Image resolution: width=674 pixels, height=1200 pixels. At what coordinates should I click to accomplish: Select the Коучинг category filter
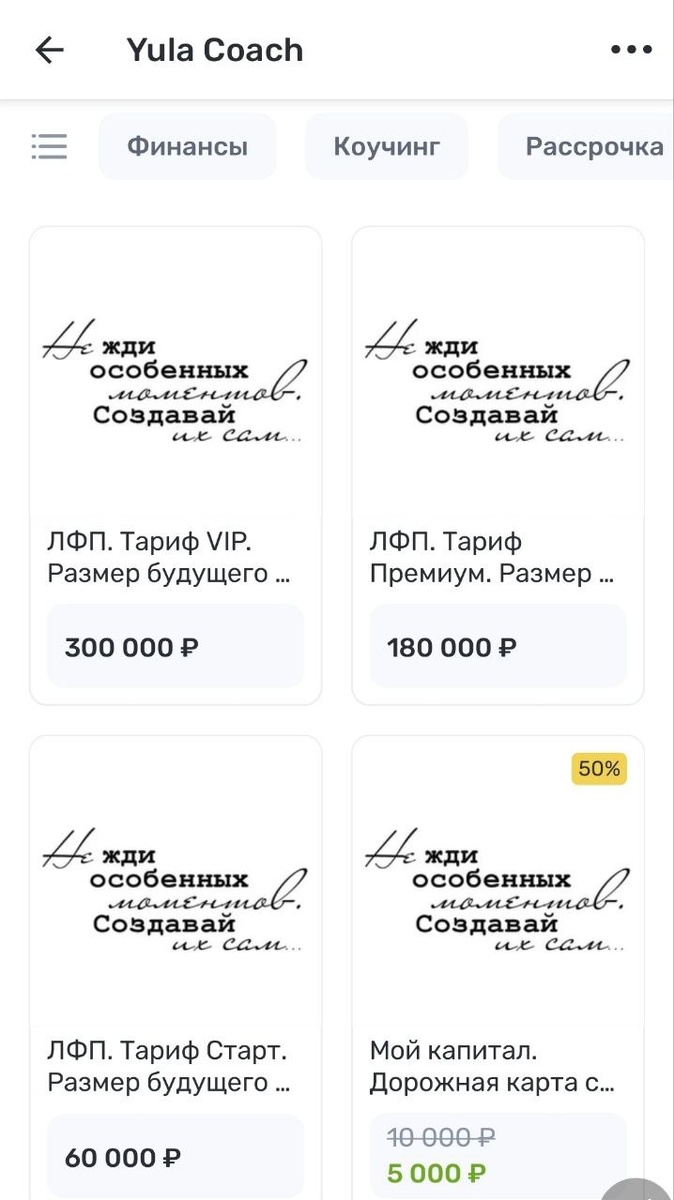[387, 146]
